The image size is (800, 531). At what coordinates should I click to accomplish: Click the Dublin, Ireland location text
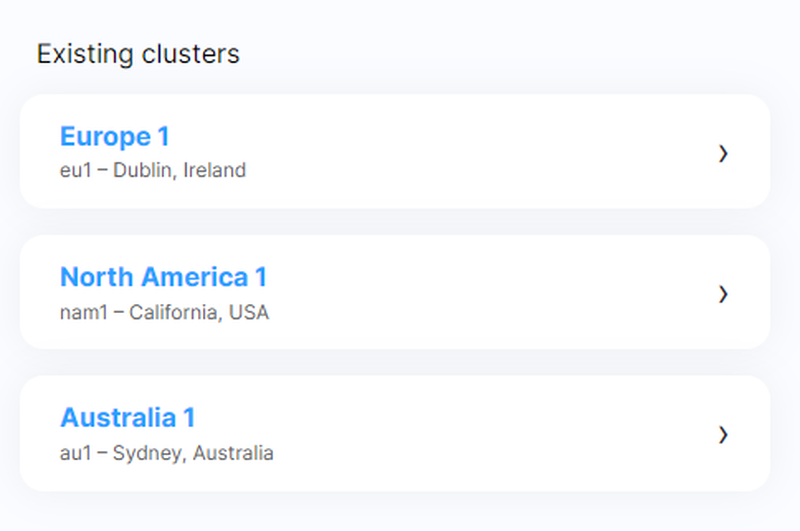179,170
